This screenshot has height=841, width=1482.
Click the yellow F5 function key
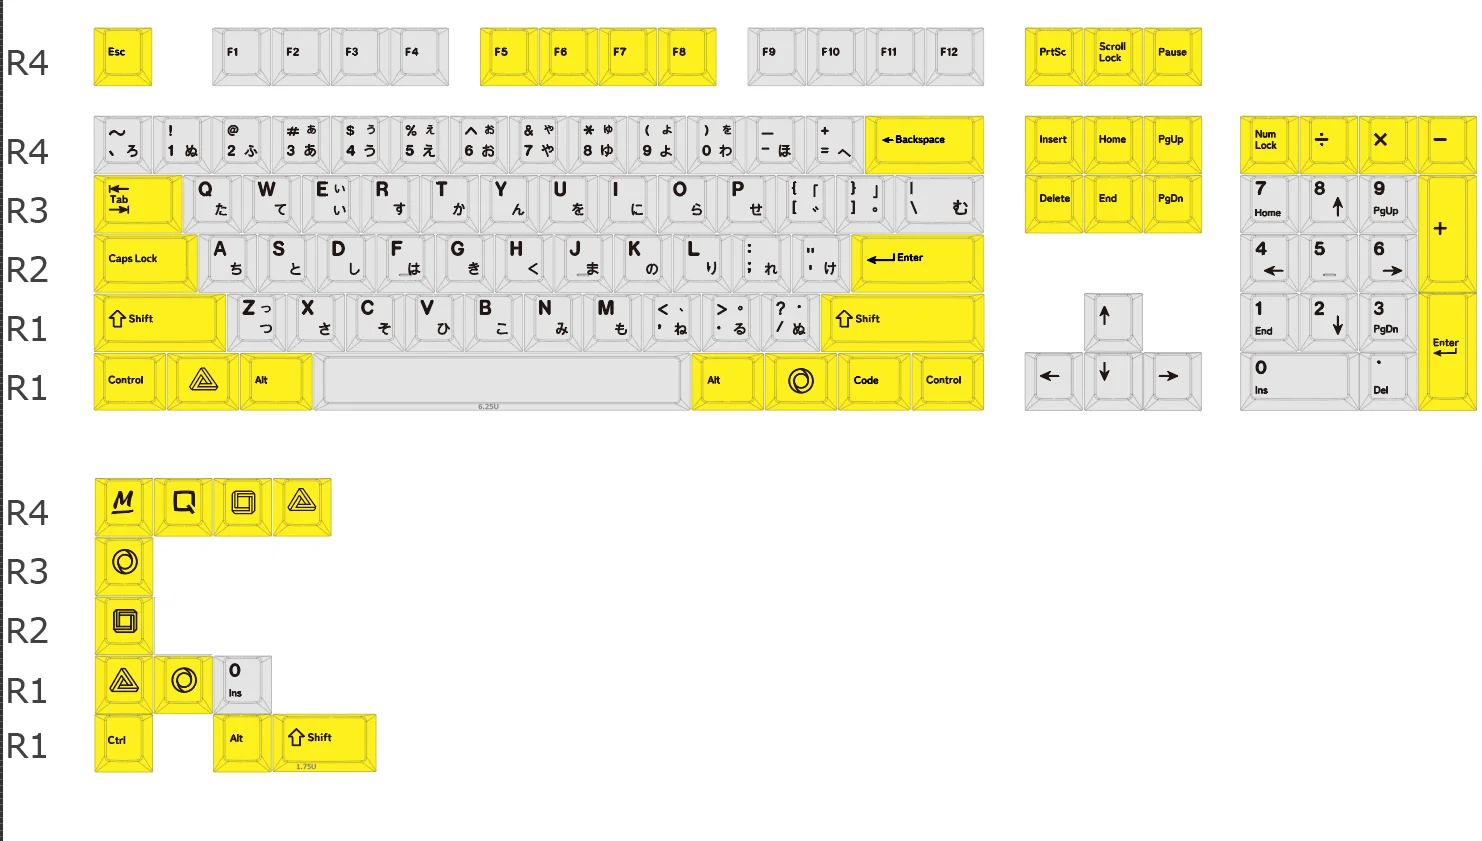[508, 55]
